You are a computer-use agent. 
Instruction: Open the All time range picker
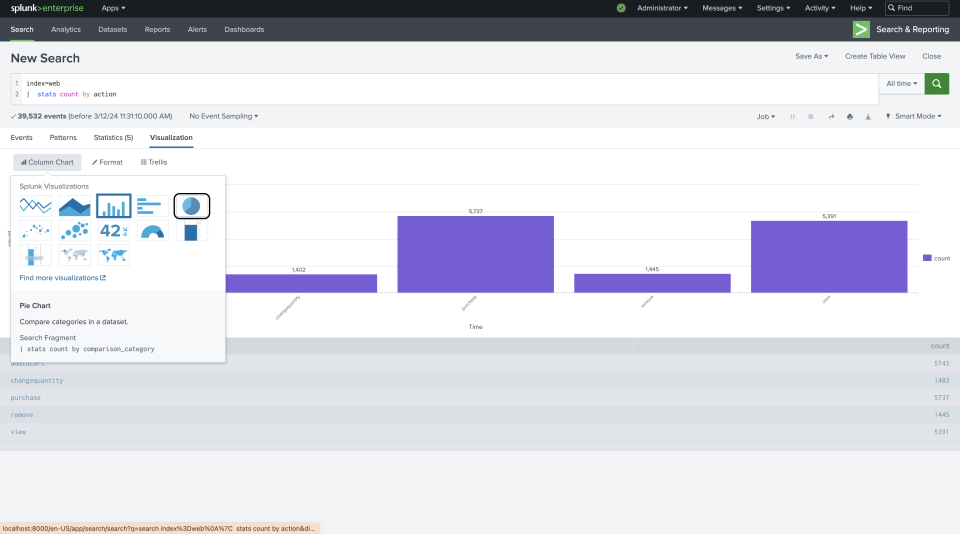[902, 83]
